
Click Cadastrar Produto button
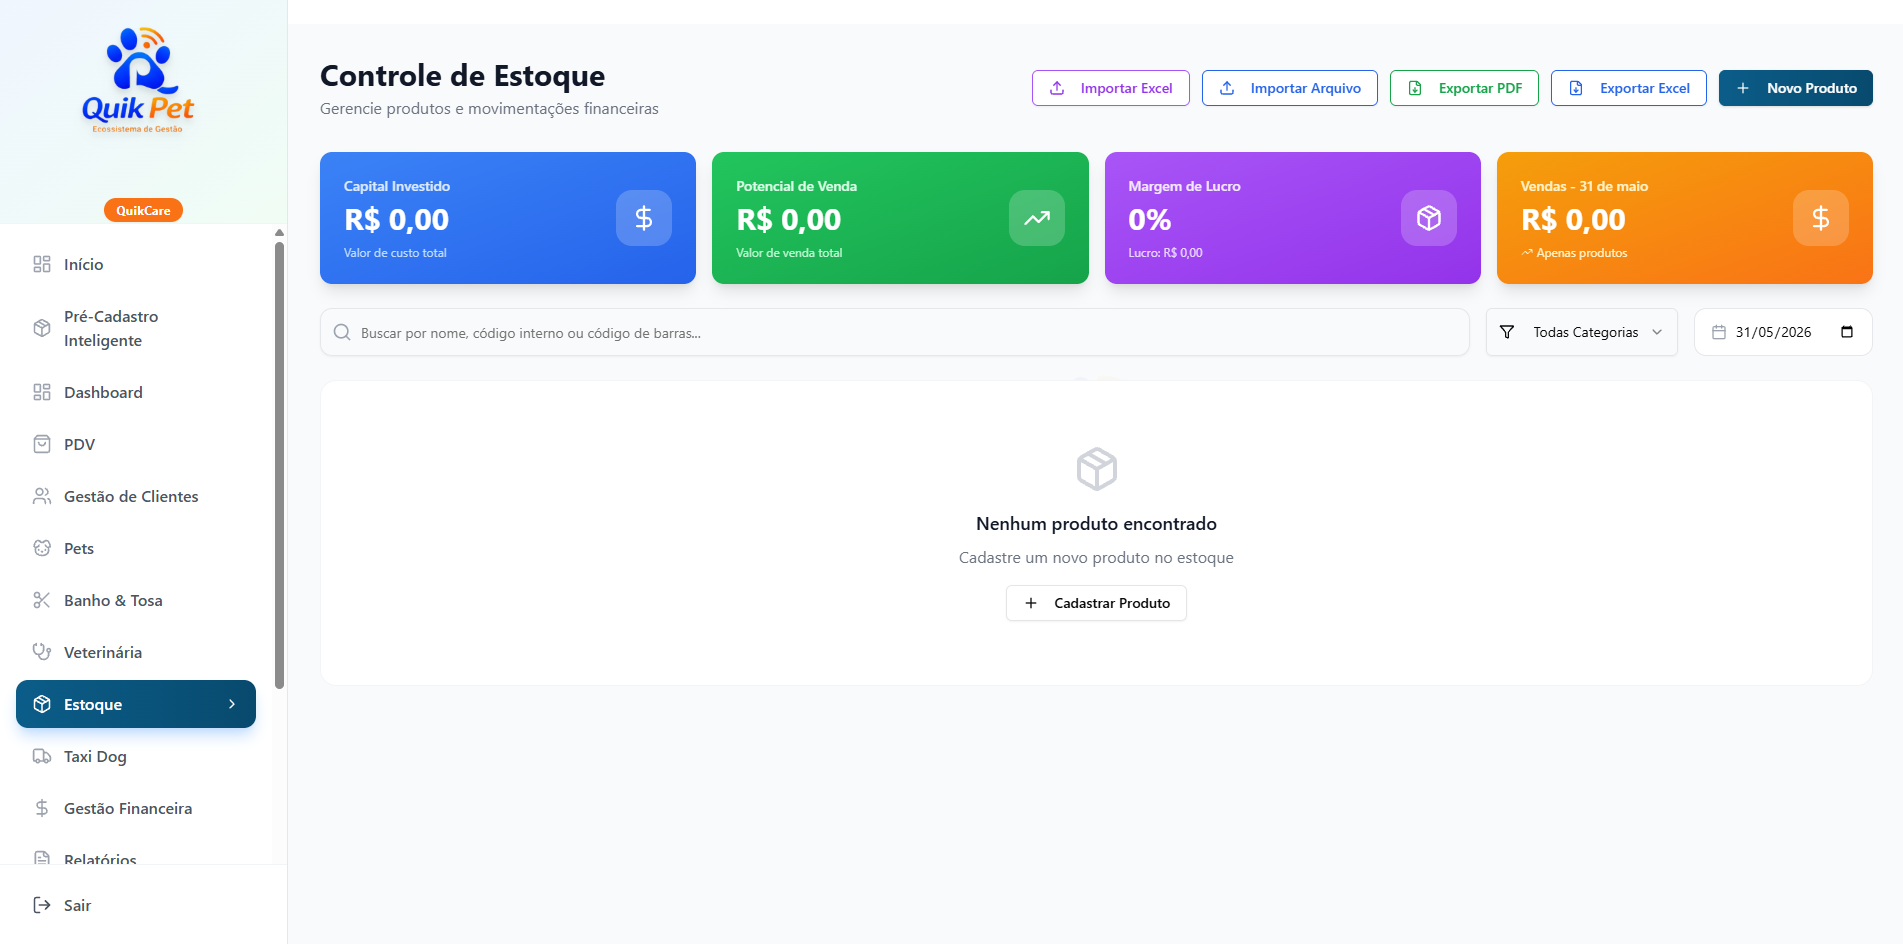point(1096,603)
